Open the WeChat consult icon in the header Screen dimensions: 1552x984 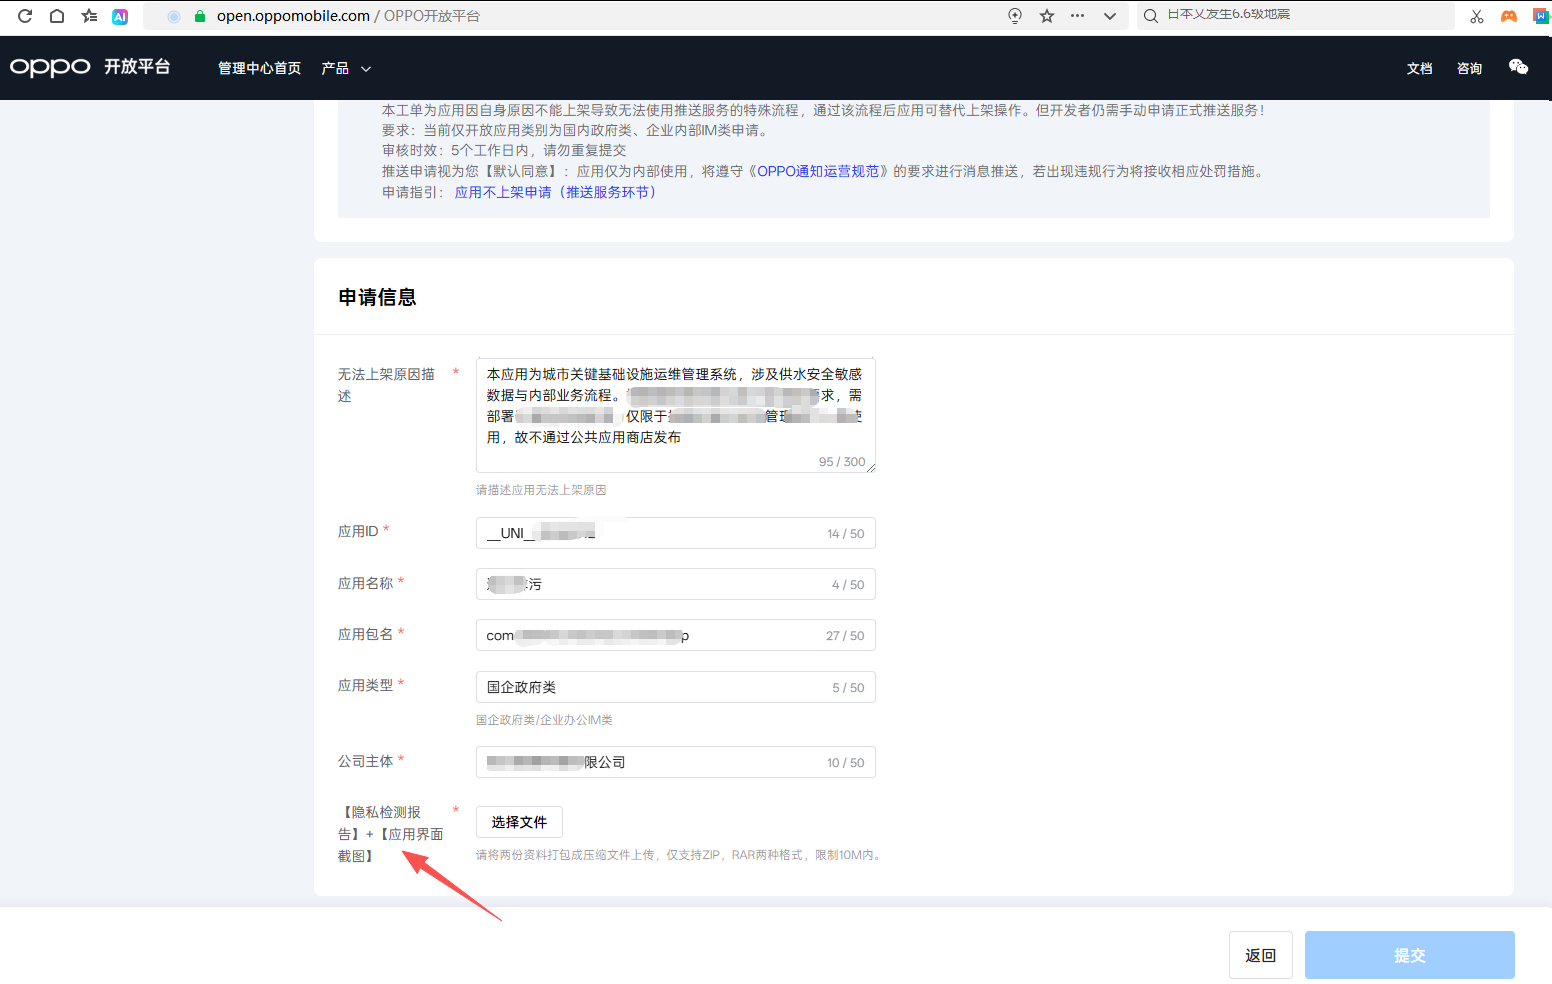[x=1518, y=67]
